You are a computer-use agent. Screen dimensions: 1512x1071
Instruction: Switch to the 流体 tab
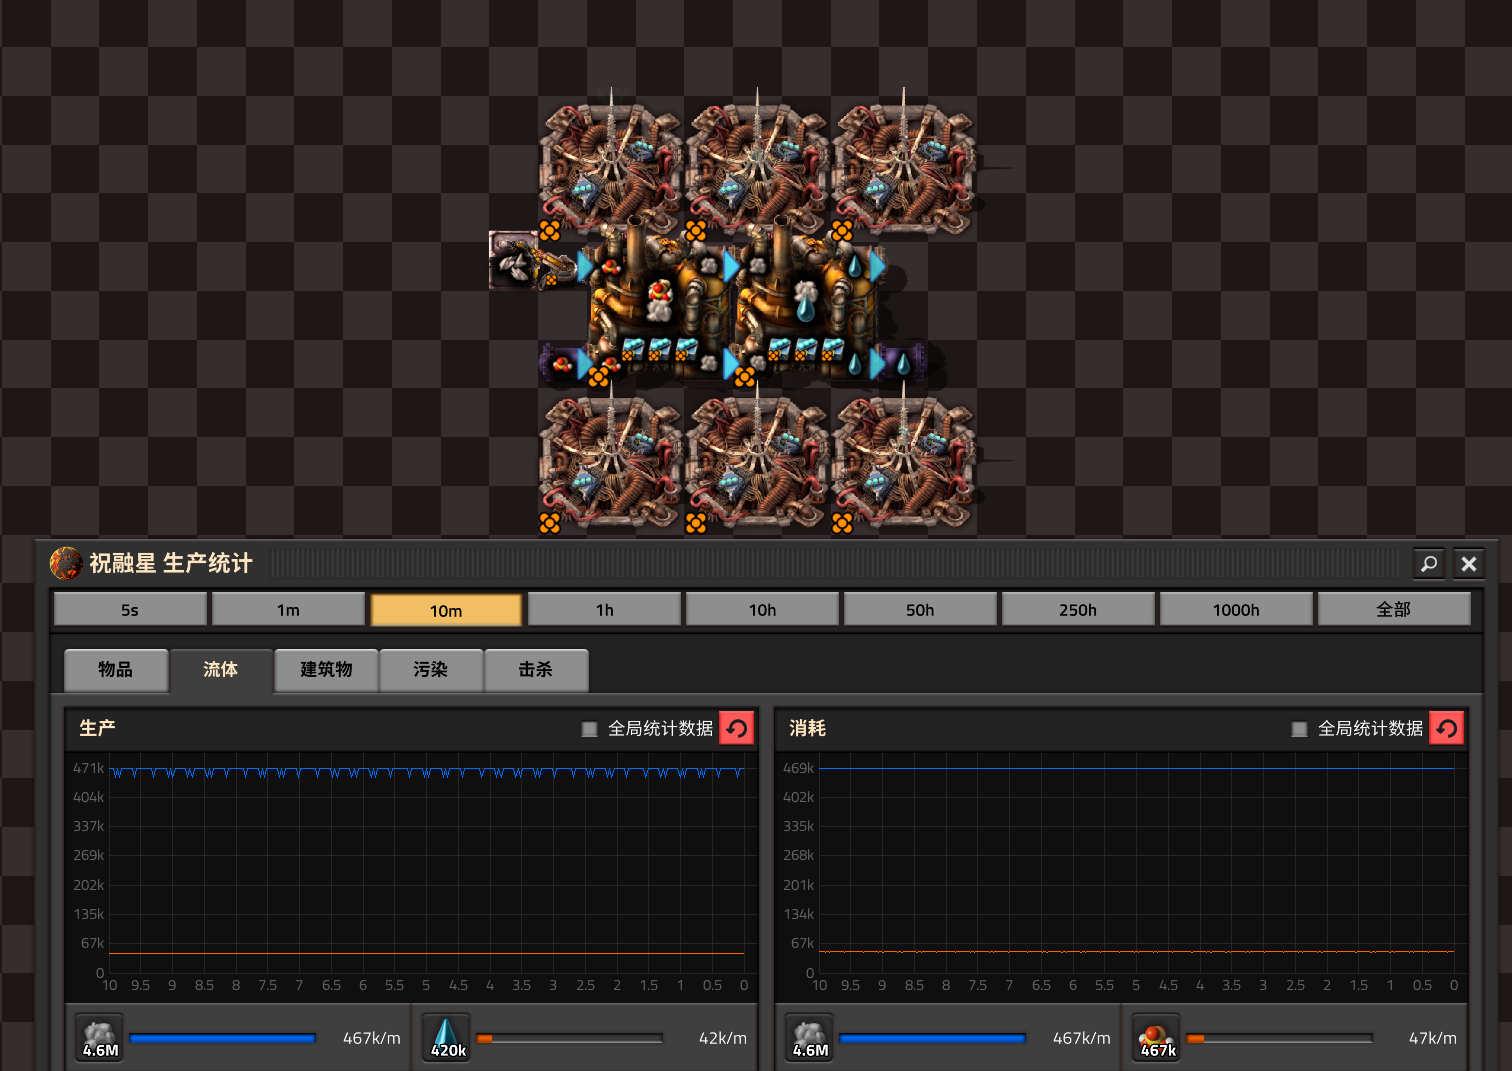(x=221, y=670)
